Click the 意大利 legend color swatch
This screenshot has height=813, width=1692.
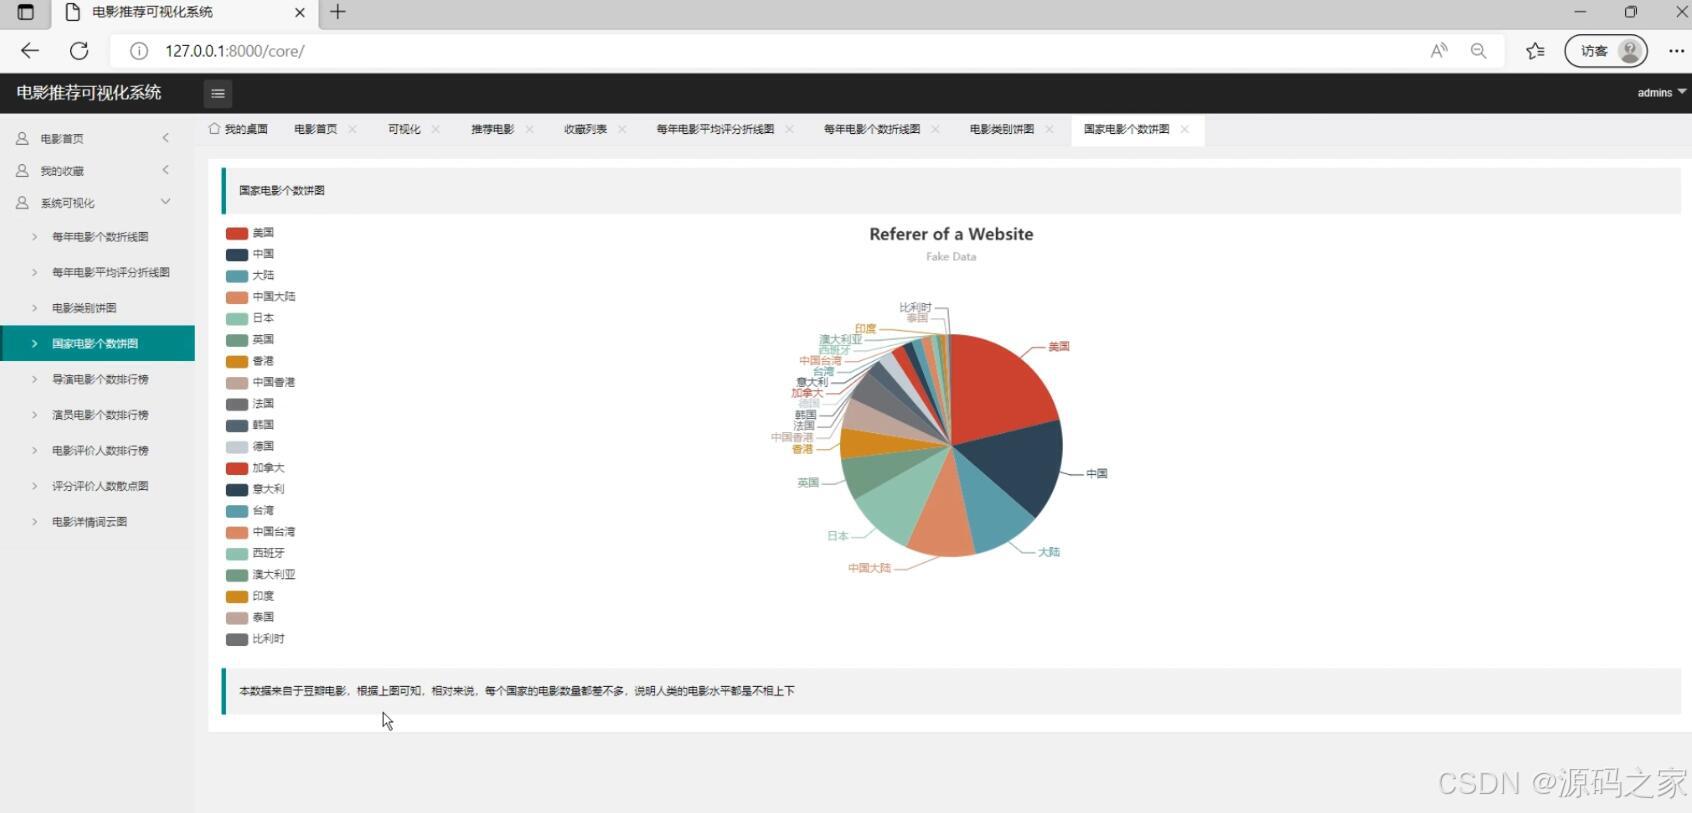click(x=237, y=490)
